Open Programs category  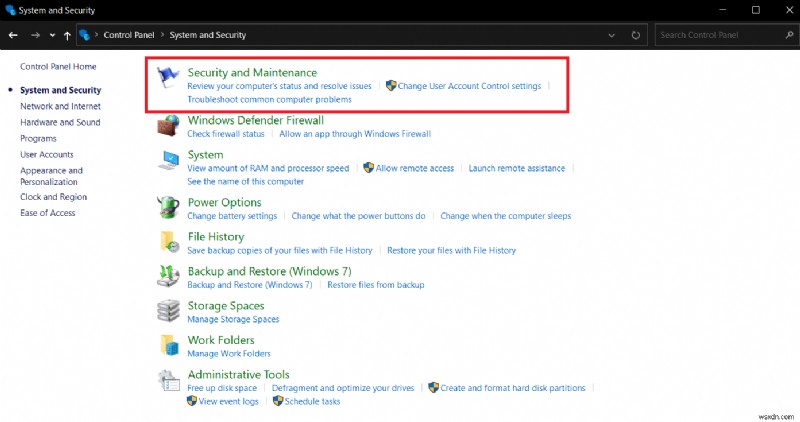pyautogui.click(x=38, y=138)
